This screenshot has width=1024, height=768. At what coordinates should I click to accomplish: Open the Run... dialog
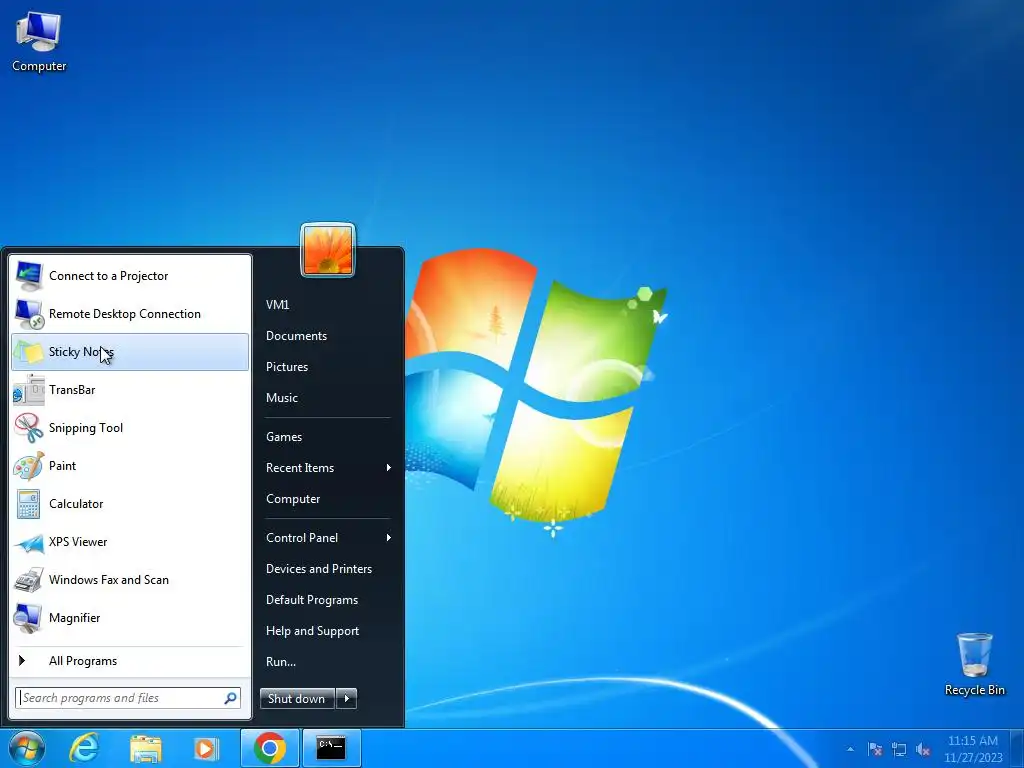point(281,662)
